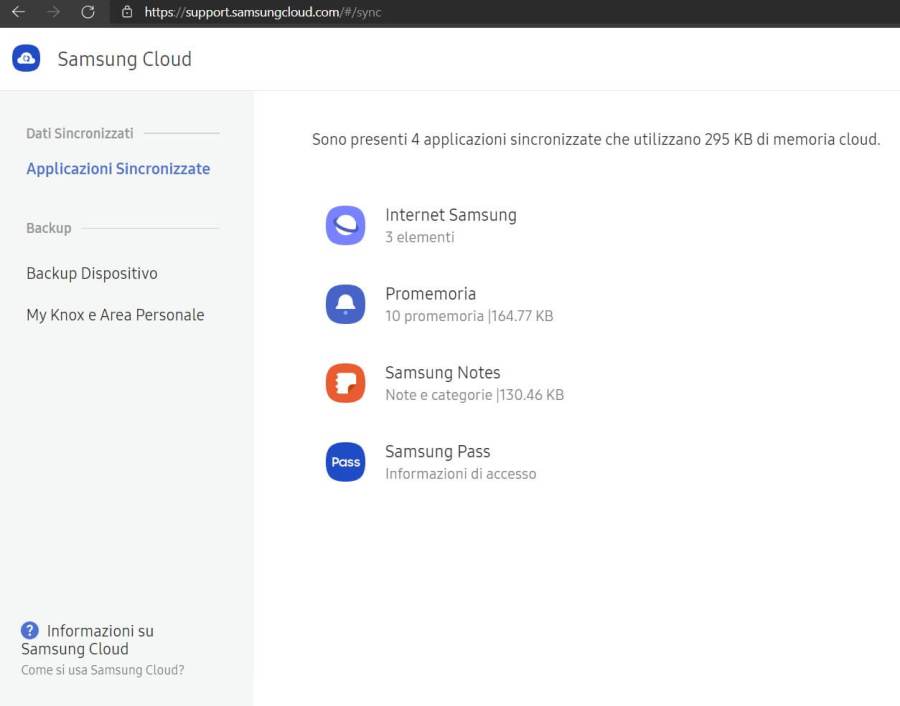Click the Samsung Cloud logo icon
The image size is (900, 706).
26,59
